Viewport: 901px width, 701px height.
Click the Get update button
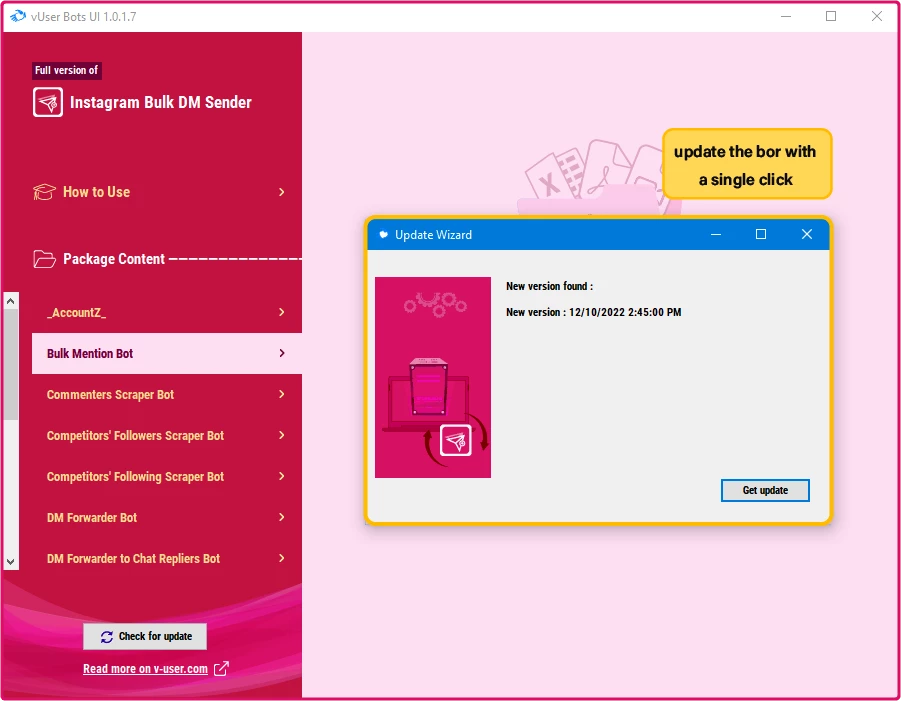[765, 490]
